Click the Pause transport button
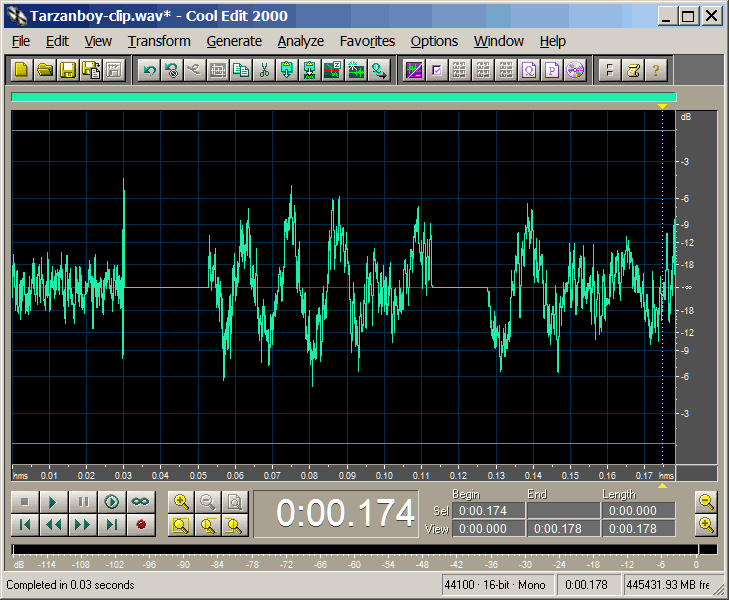 [83, 502]
